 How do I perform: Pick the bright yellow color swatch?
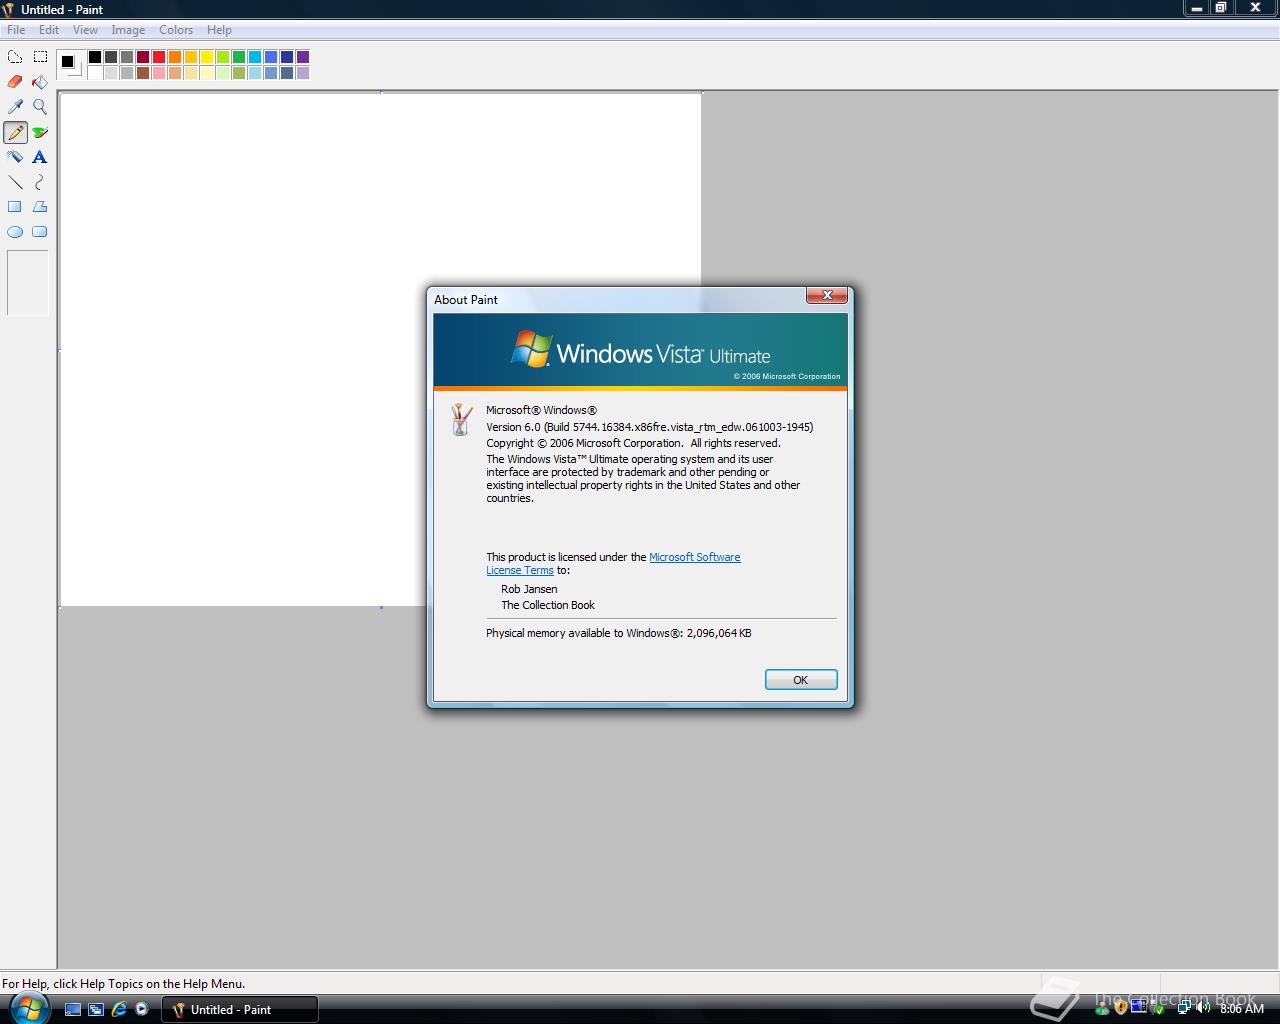pyautogui.click(x=207, y=57)
